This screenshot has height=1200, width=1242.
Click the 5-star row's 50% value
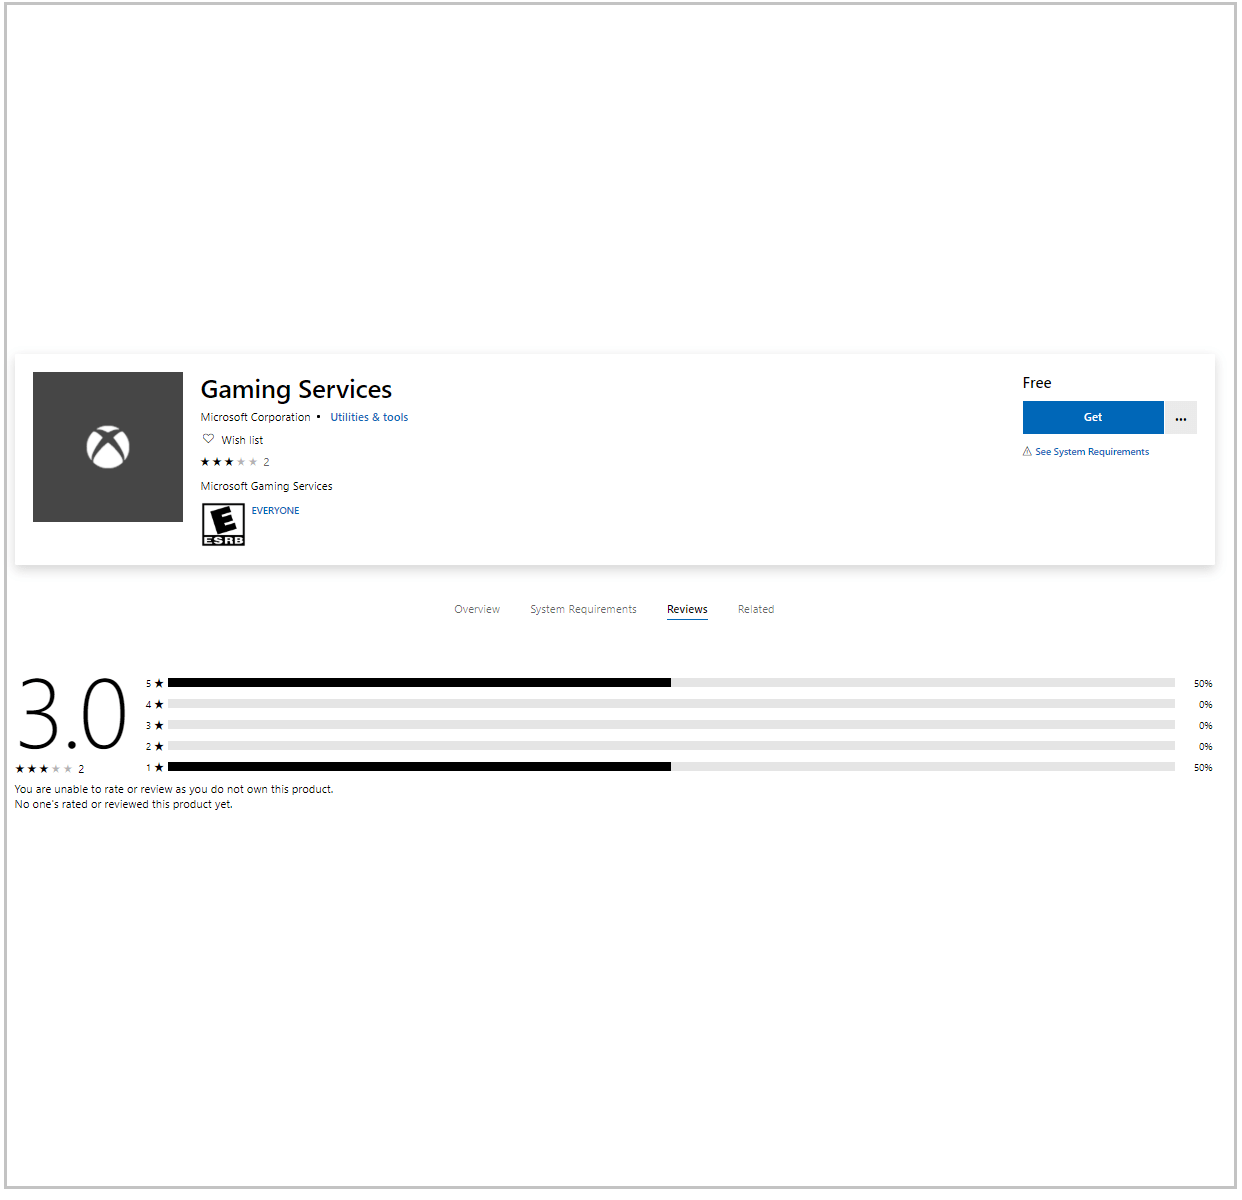coord(1203,684)
